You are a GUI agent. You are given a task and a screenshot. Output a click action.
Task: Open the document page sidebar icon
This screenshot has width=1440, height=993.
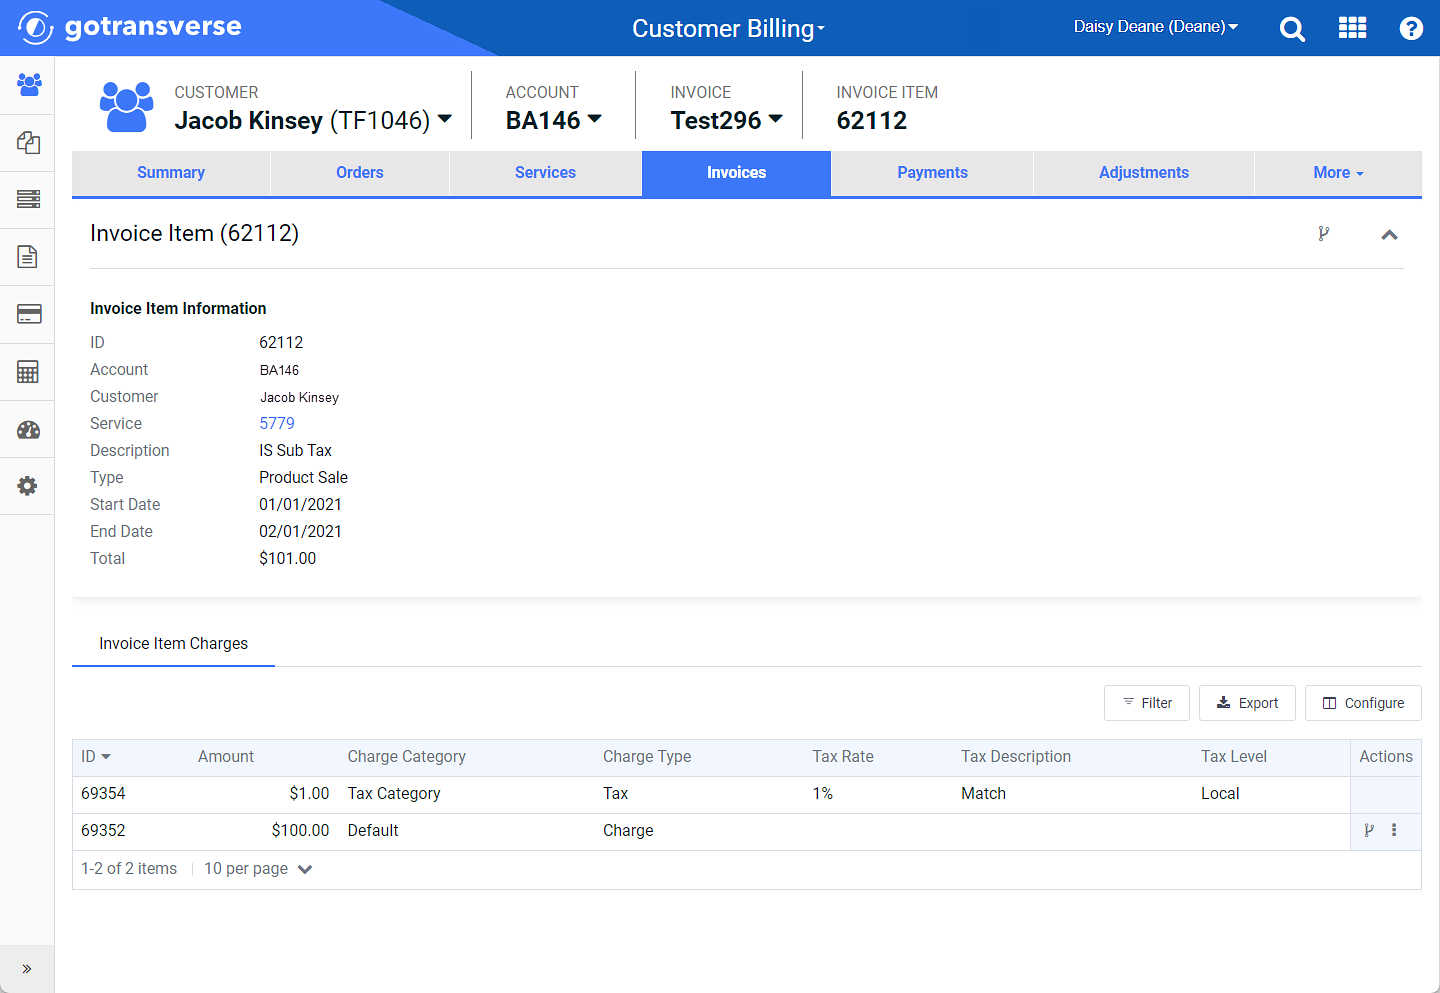coord(28,257)
